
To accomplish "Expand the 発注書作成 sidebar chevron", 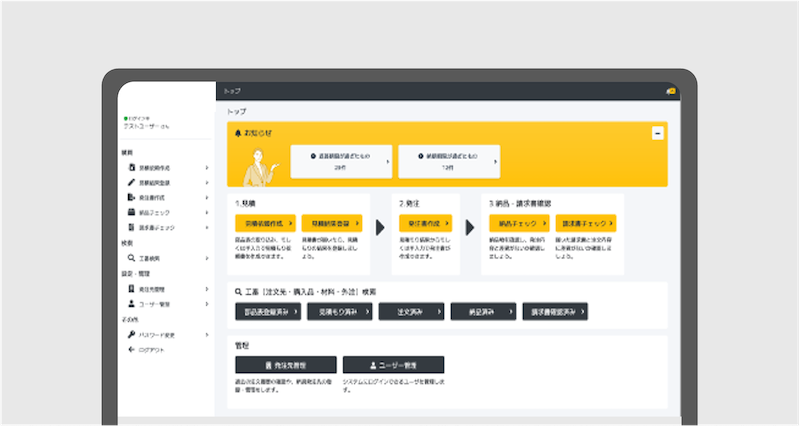I will (x=207, y=198).
